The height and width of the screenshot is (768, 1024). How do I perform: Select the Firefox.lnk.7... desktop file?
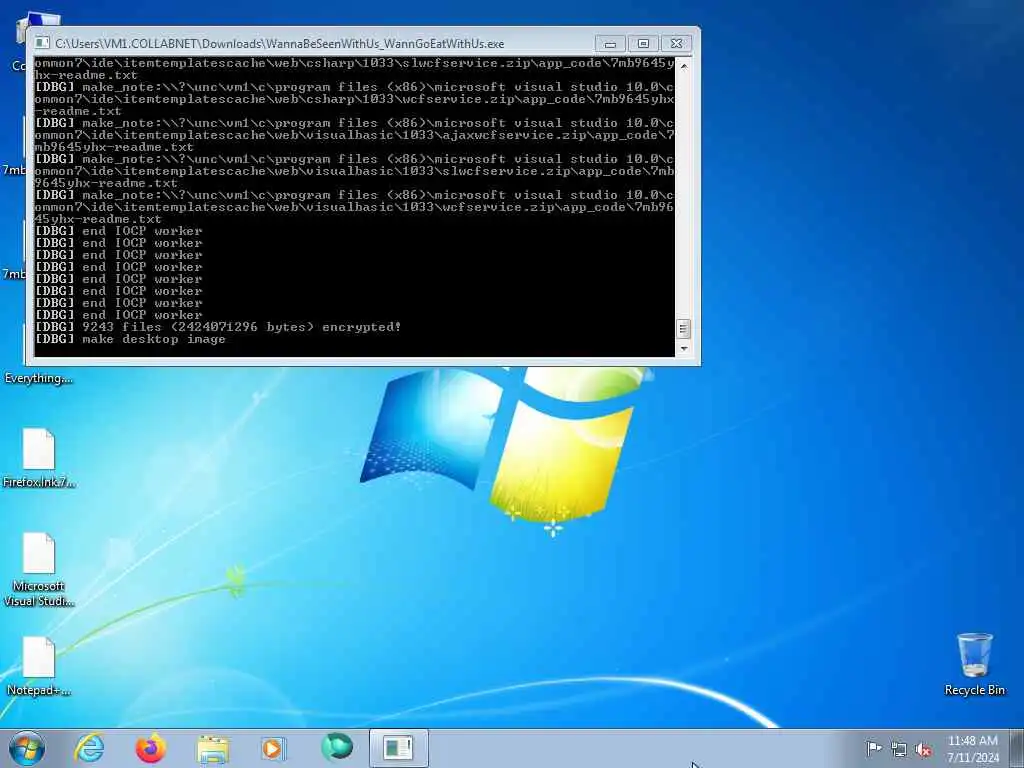point(39,458)
